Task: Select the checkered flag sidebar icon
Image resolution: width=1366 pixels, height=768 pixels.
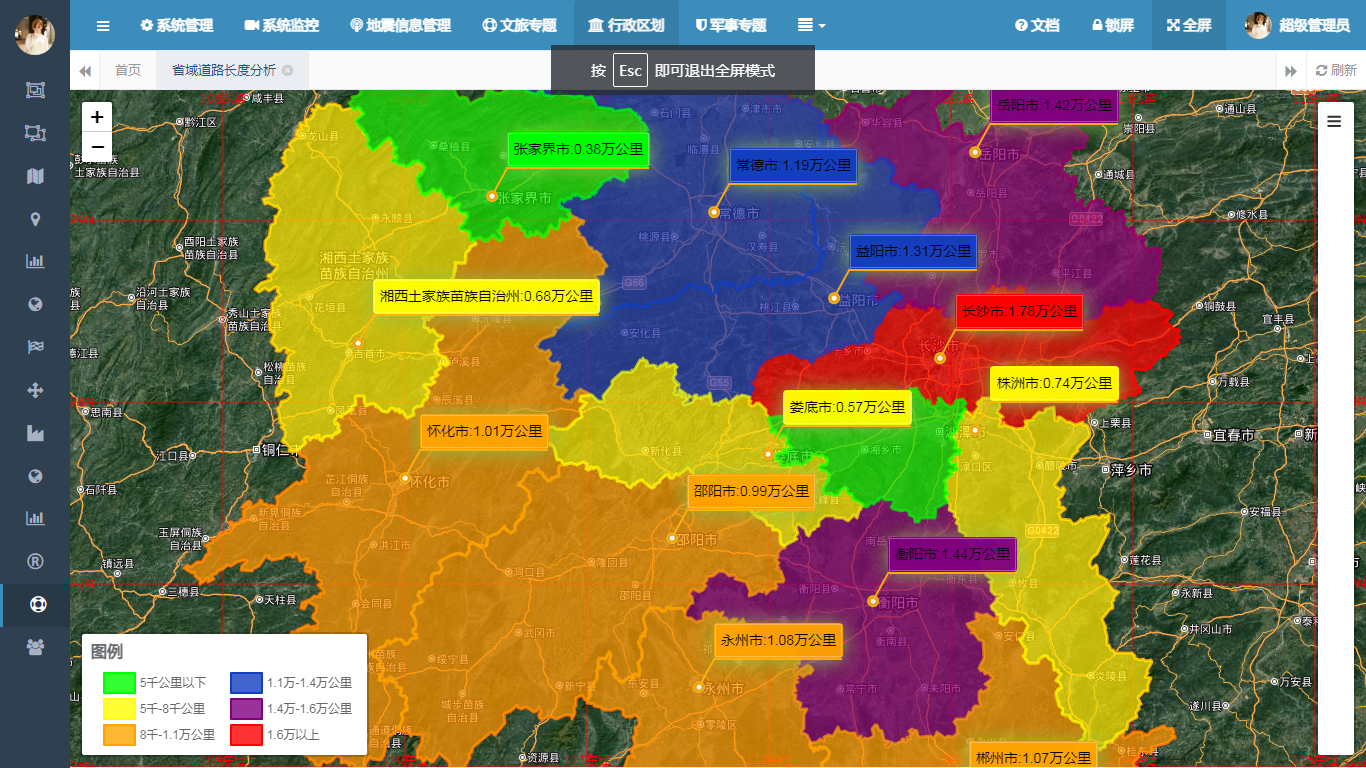Action: [x=35, y=348]
